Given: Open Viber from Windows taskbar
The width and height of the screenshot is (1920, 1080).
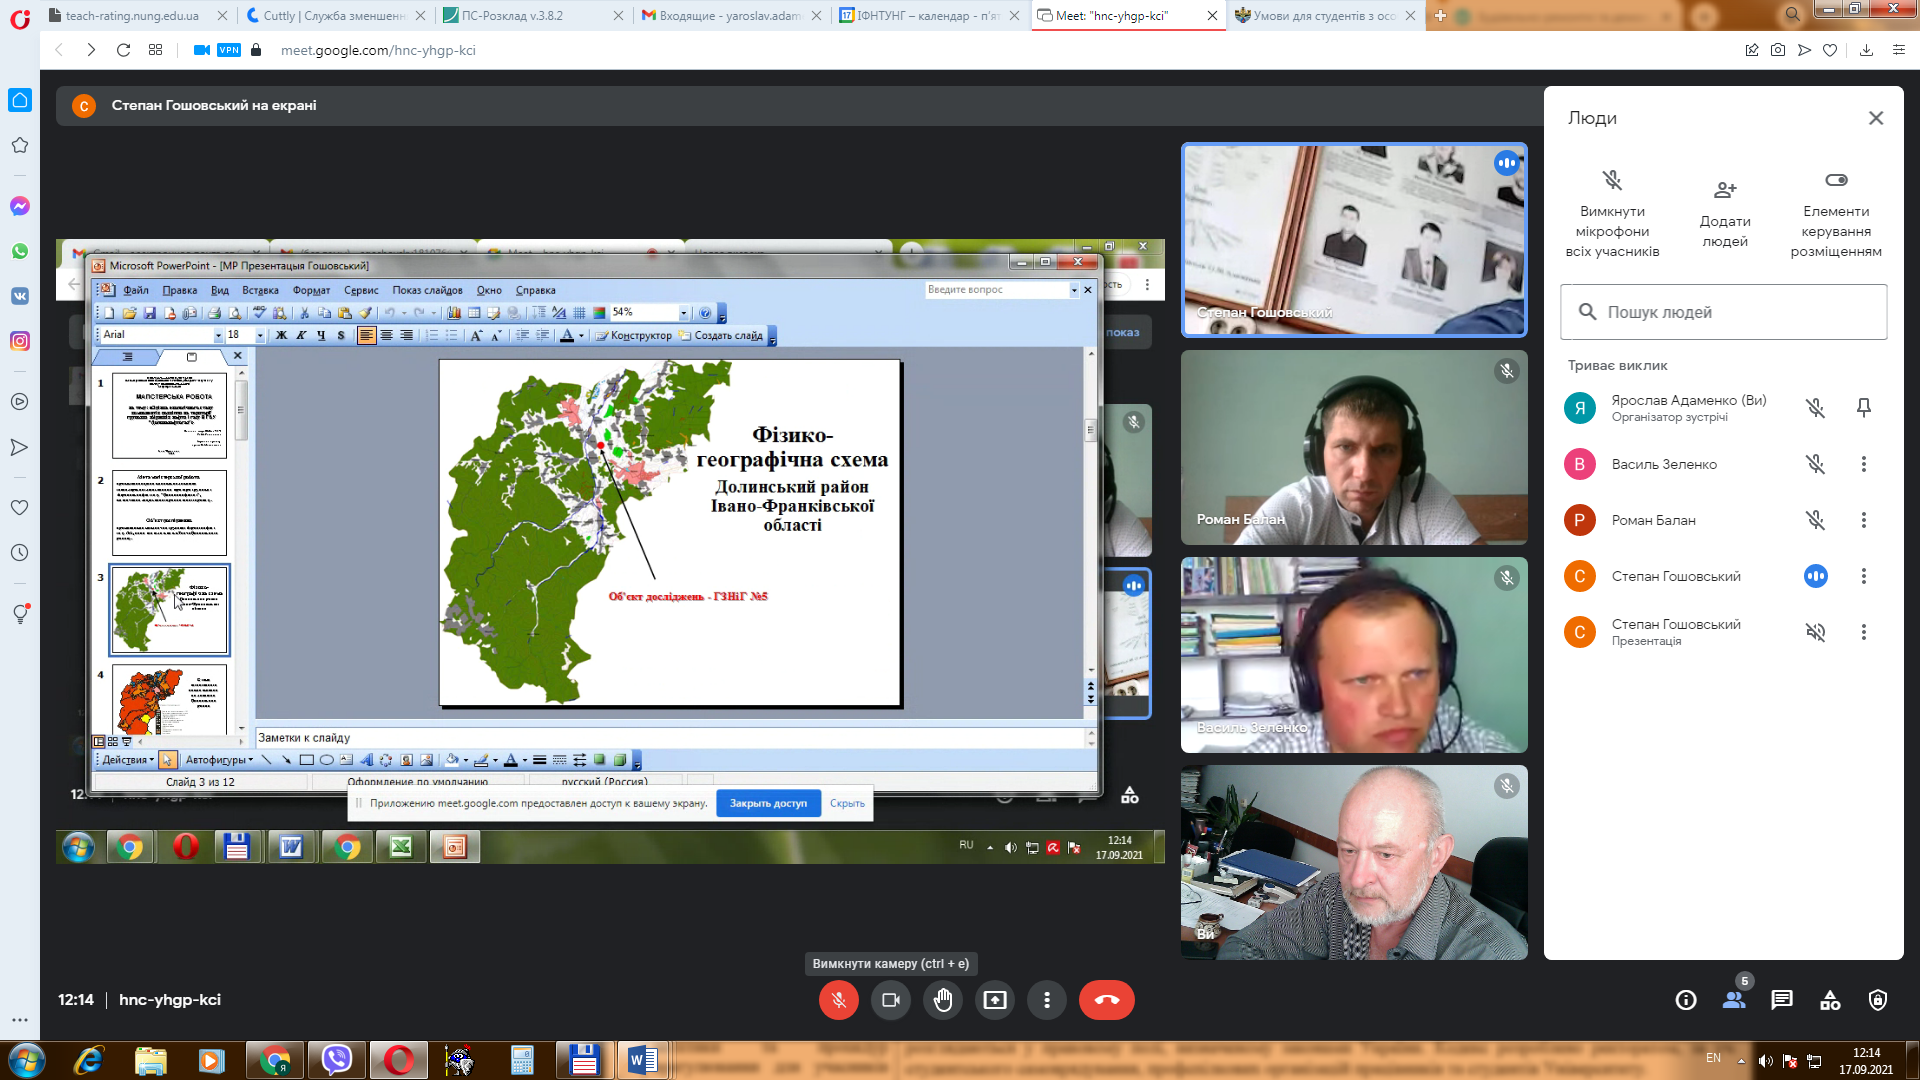Looking at the screenshot, I should pyautogui.click(x=336, y=1059).
